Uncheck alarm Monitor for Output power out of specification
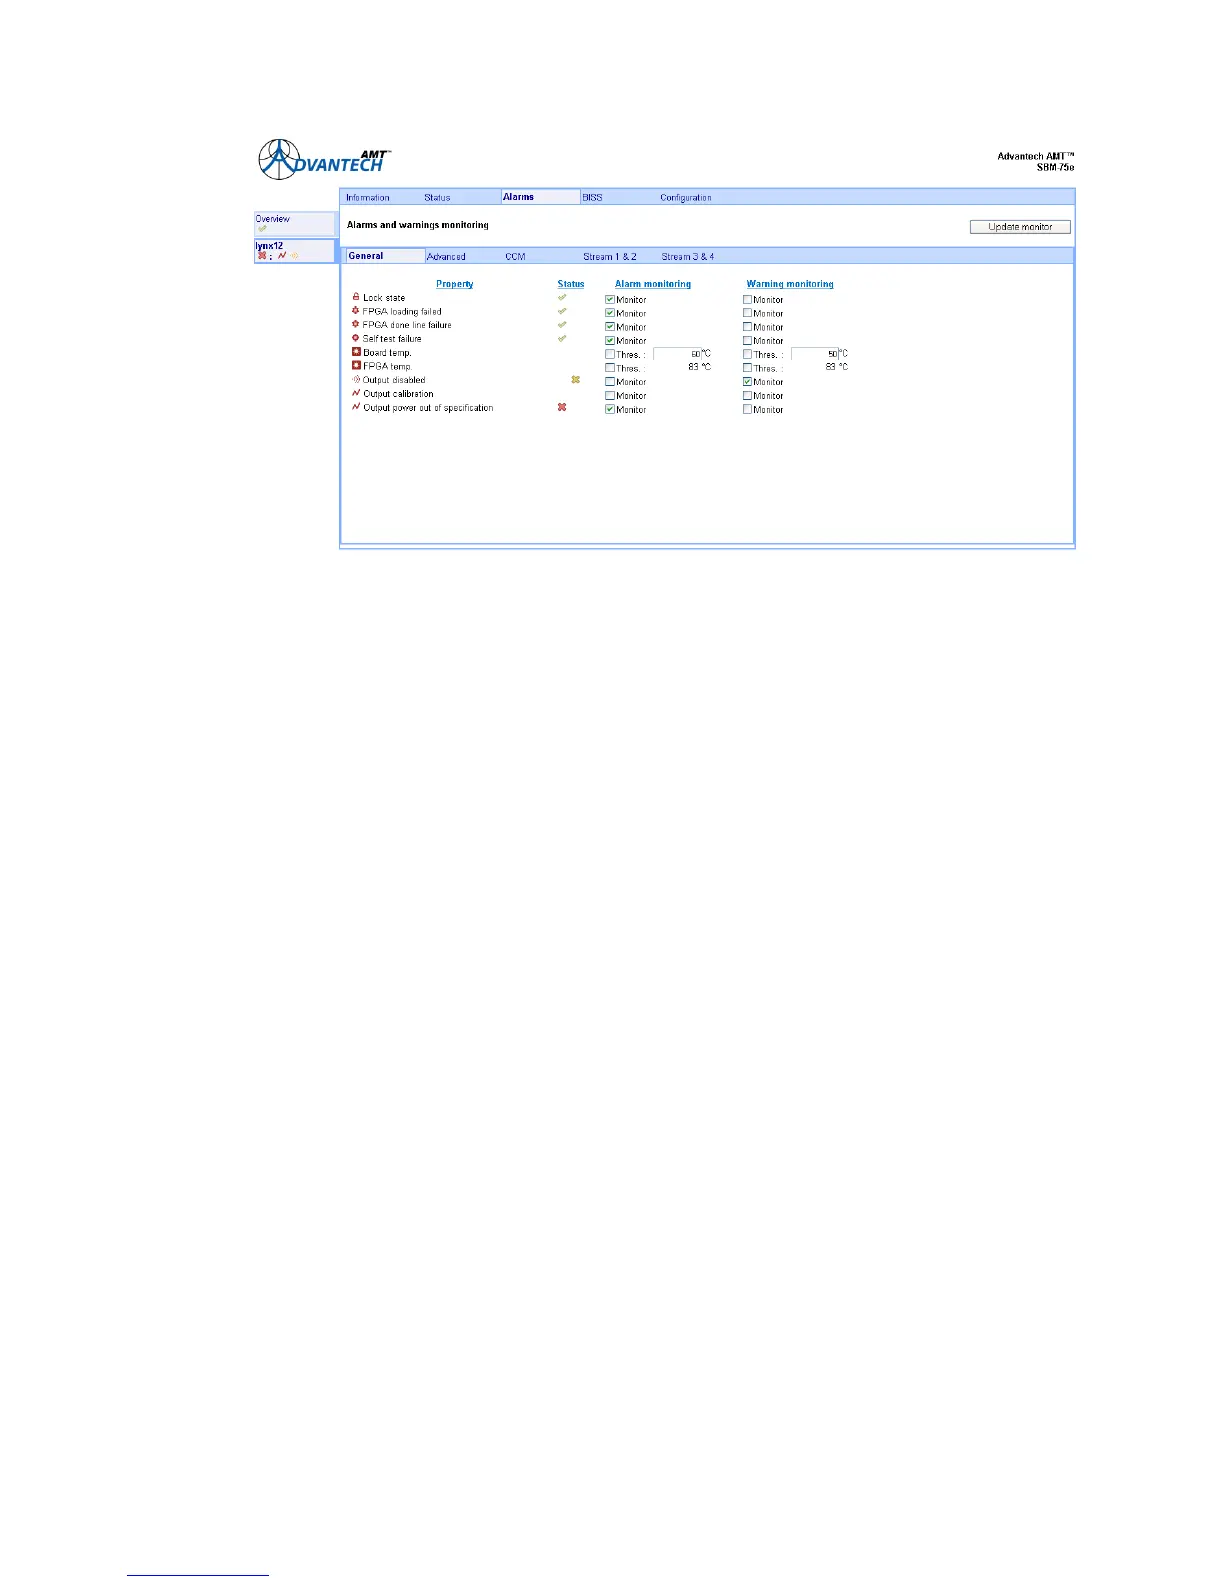Image resolution: width=1224 pixels, height=1584 pixels. pos(610,409)
